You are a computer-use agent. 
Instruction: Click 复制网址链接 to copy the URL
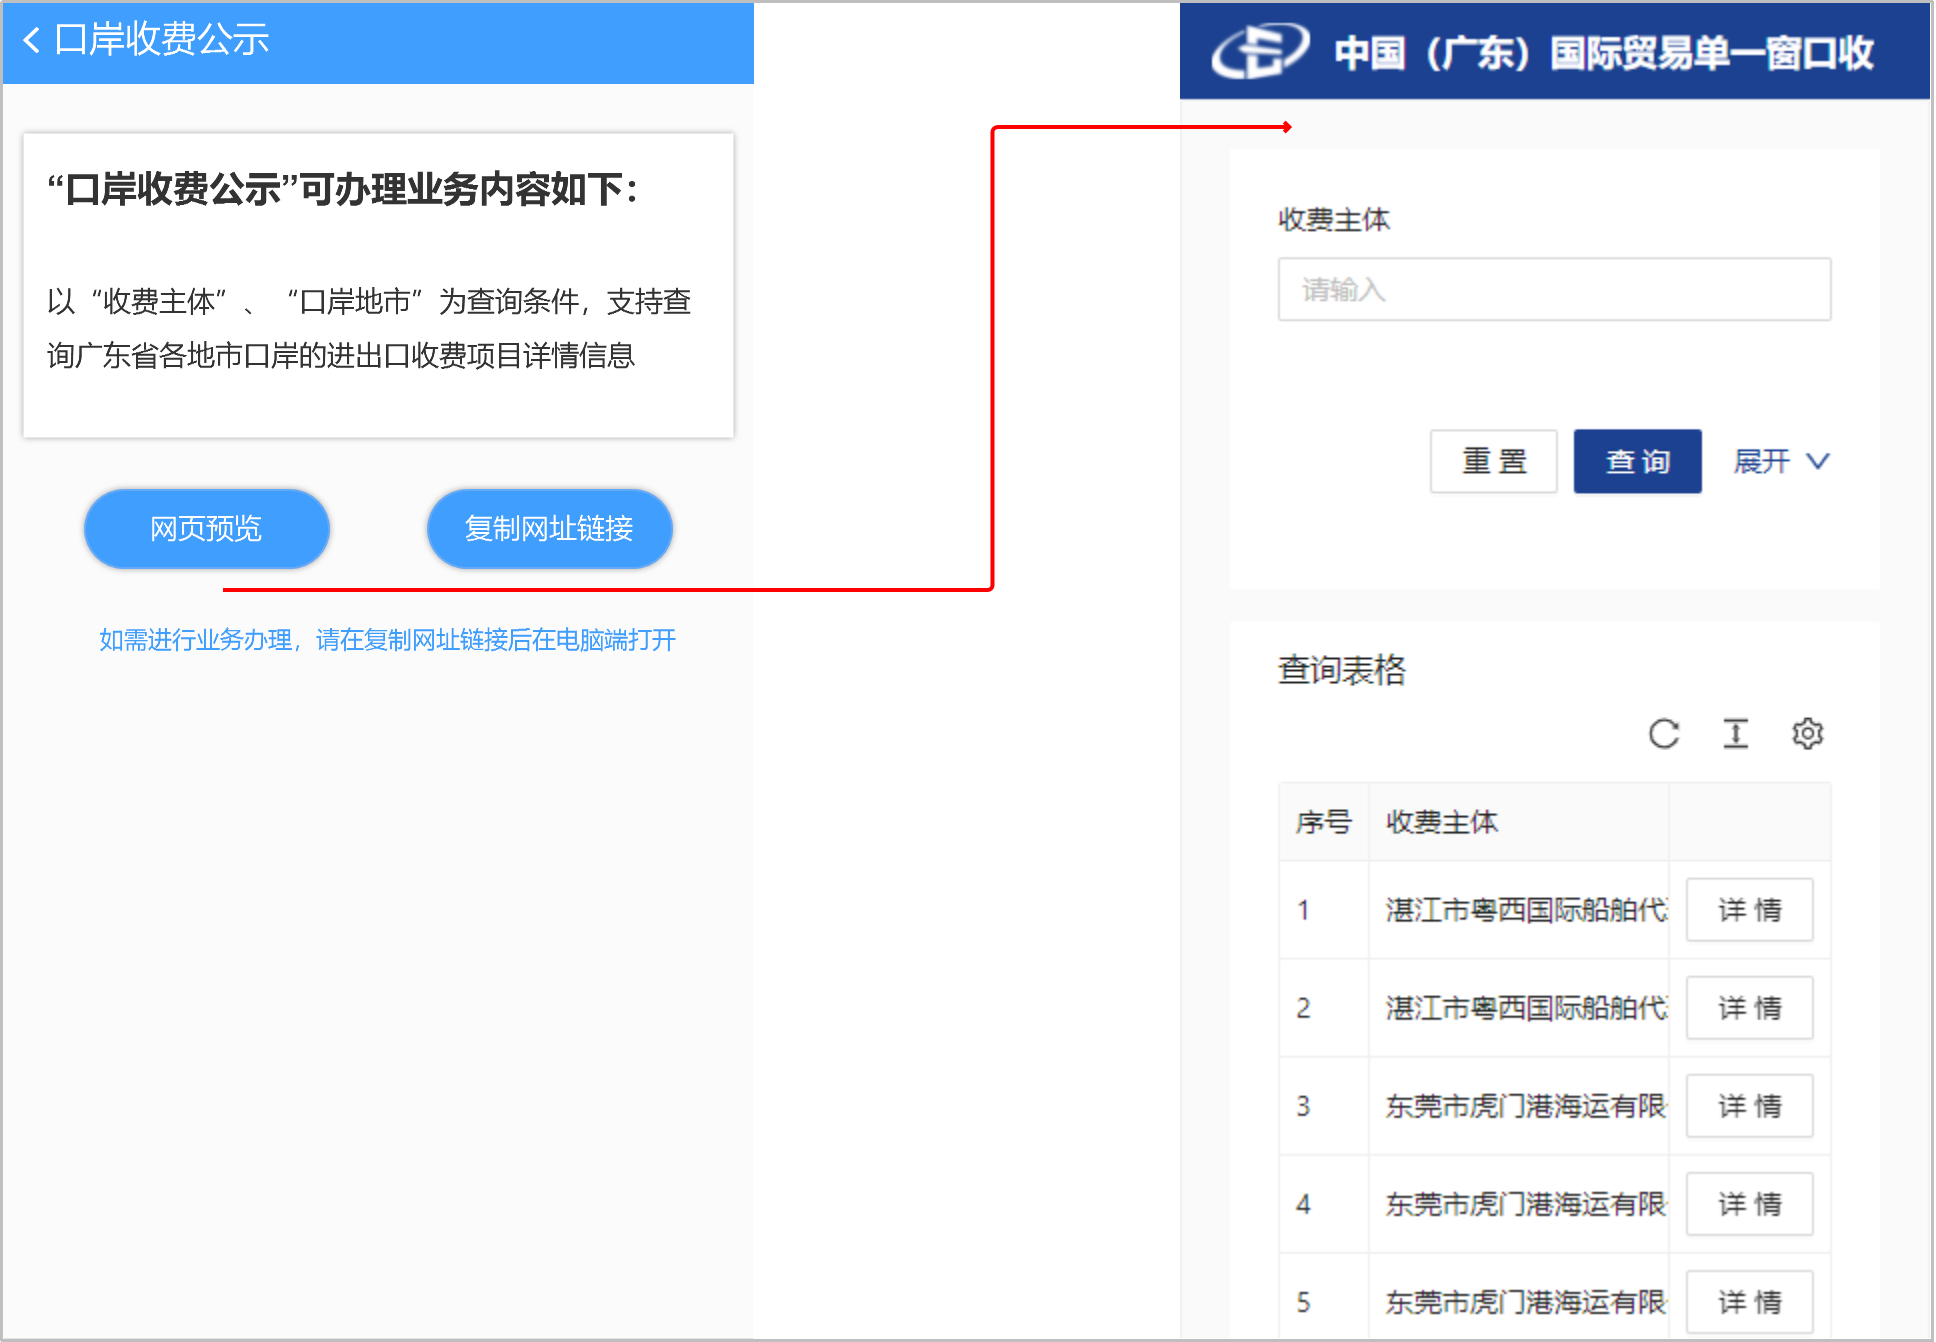click(549, 529)
